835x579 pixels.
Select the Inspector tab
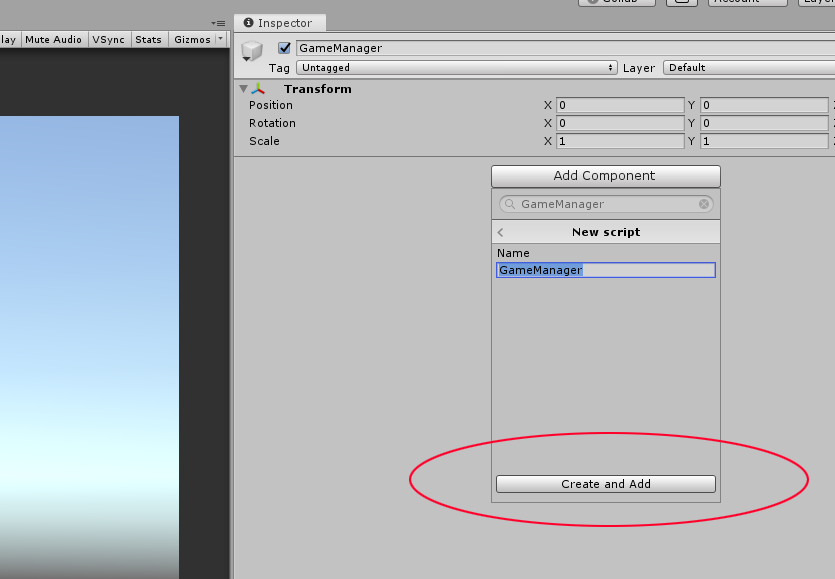point(279,23)
